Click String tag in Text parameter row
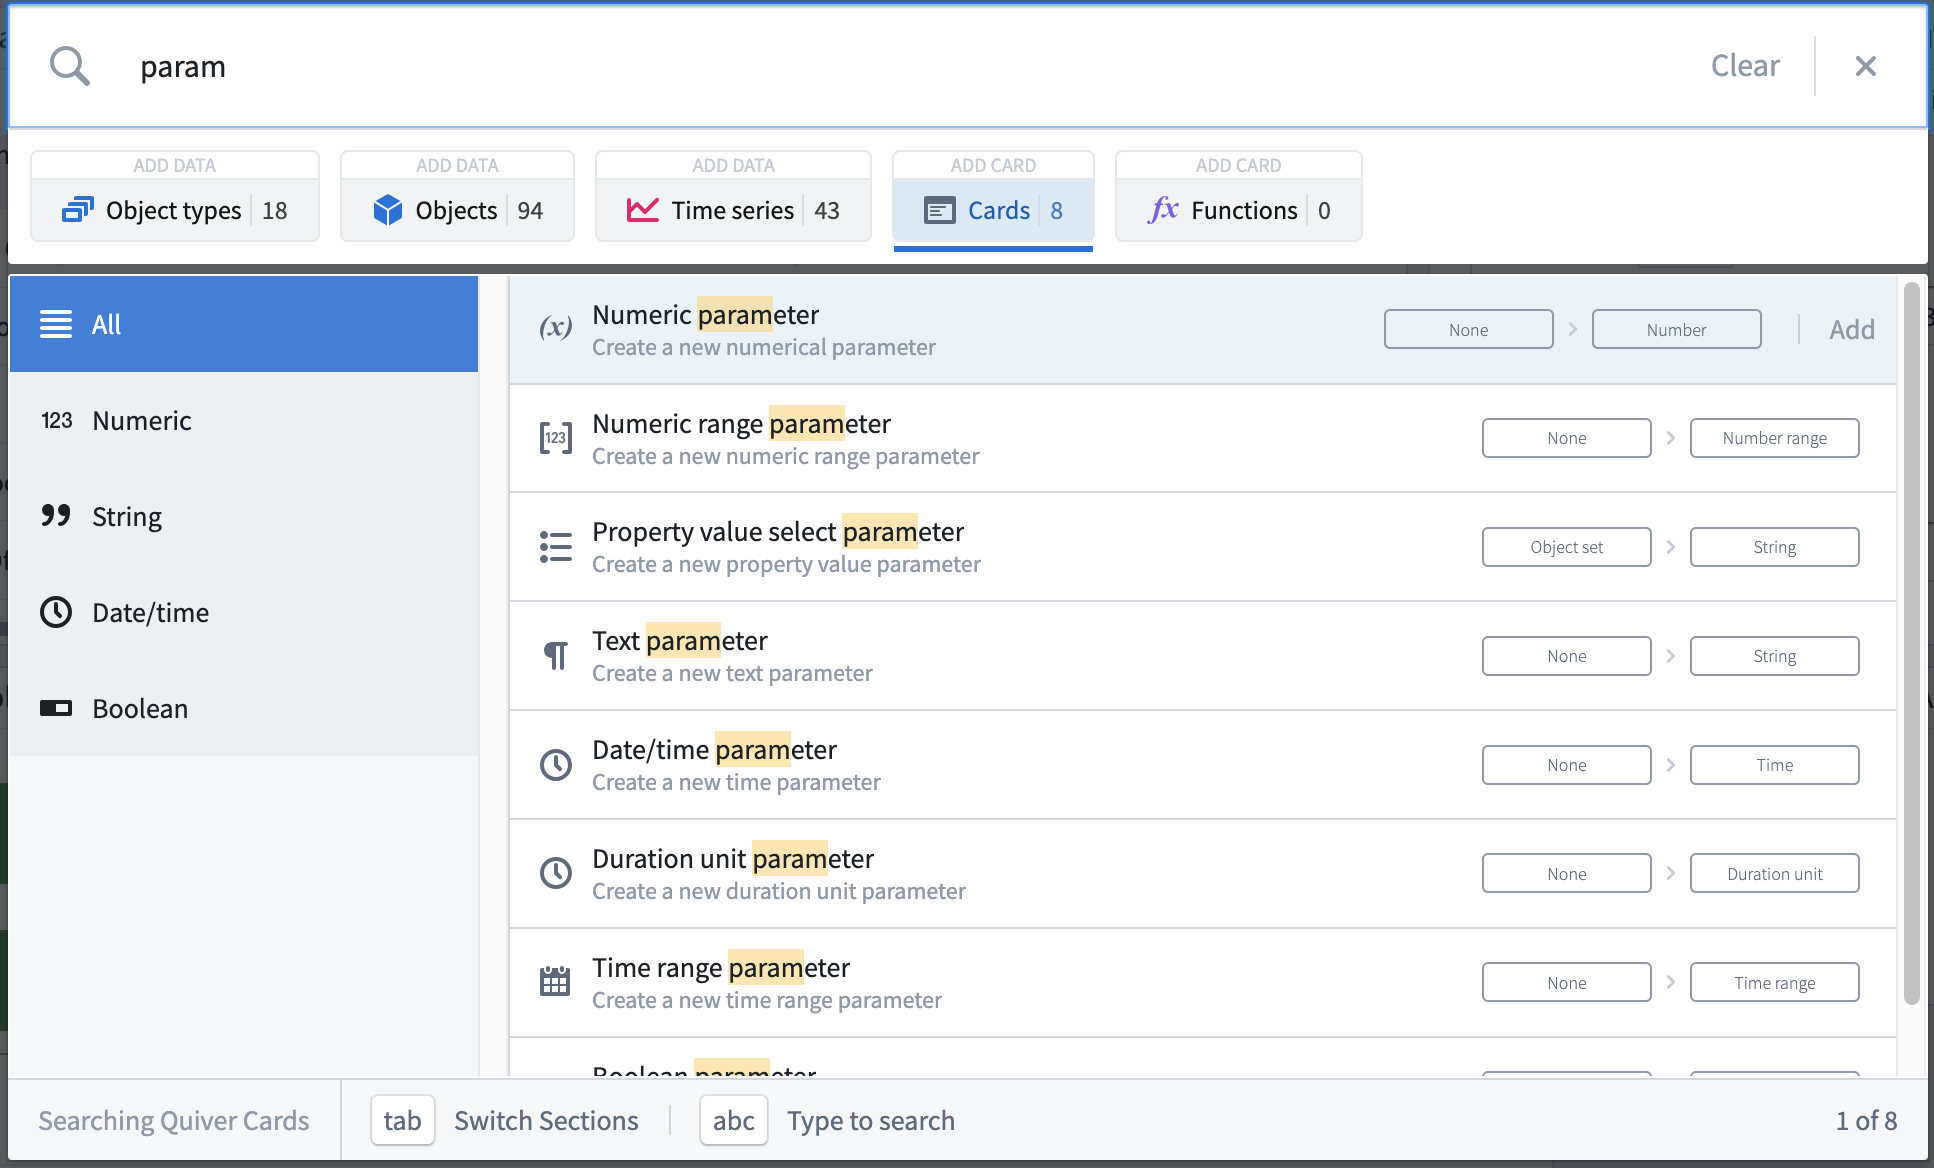 point(1774,656)
